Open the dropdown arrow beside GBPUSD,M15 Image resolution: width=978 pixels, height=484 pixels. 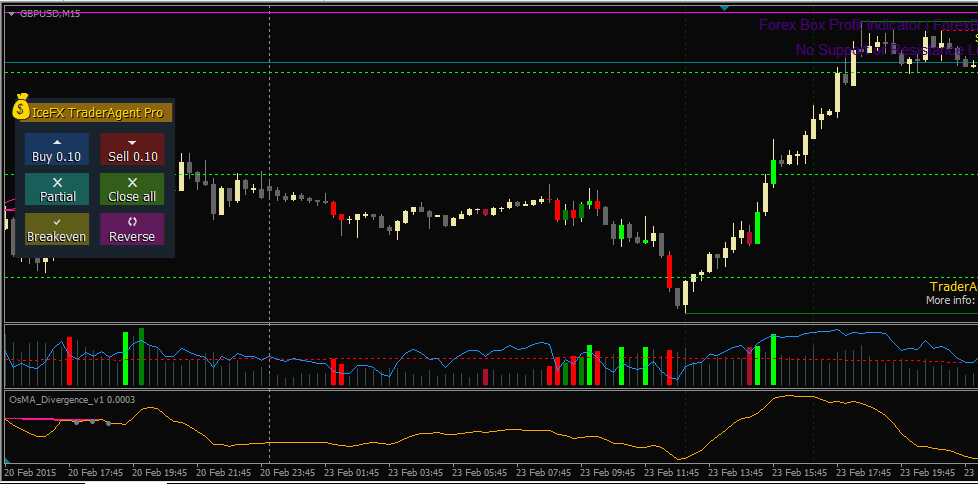pos(11,13)
